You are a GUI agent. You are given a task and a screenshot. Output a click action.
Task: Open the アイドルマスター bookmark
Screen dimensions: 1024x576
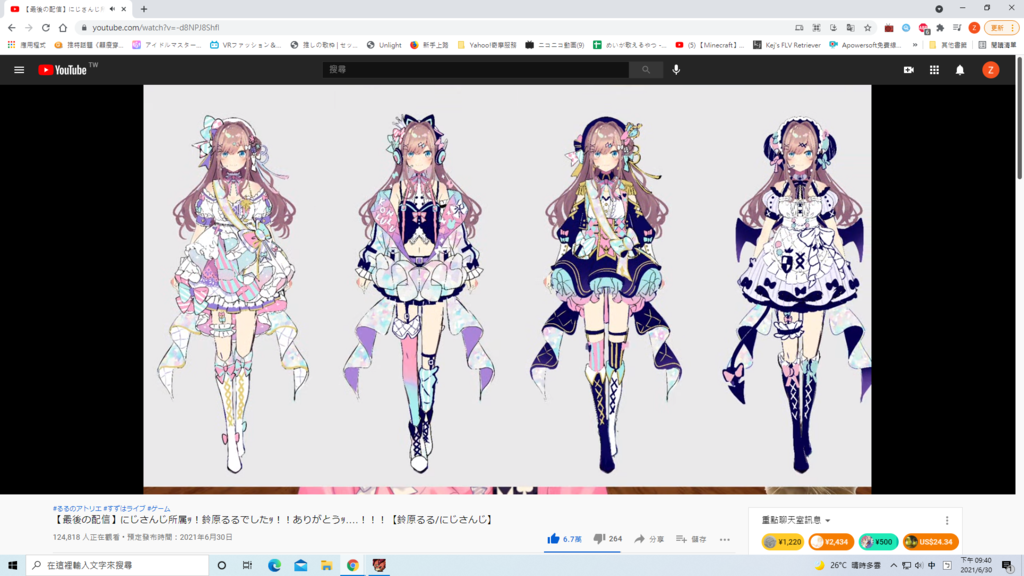tap(167, 45)
